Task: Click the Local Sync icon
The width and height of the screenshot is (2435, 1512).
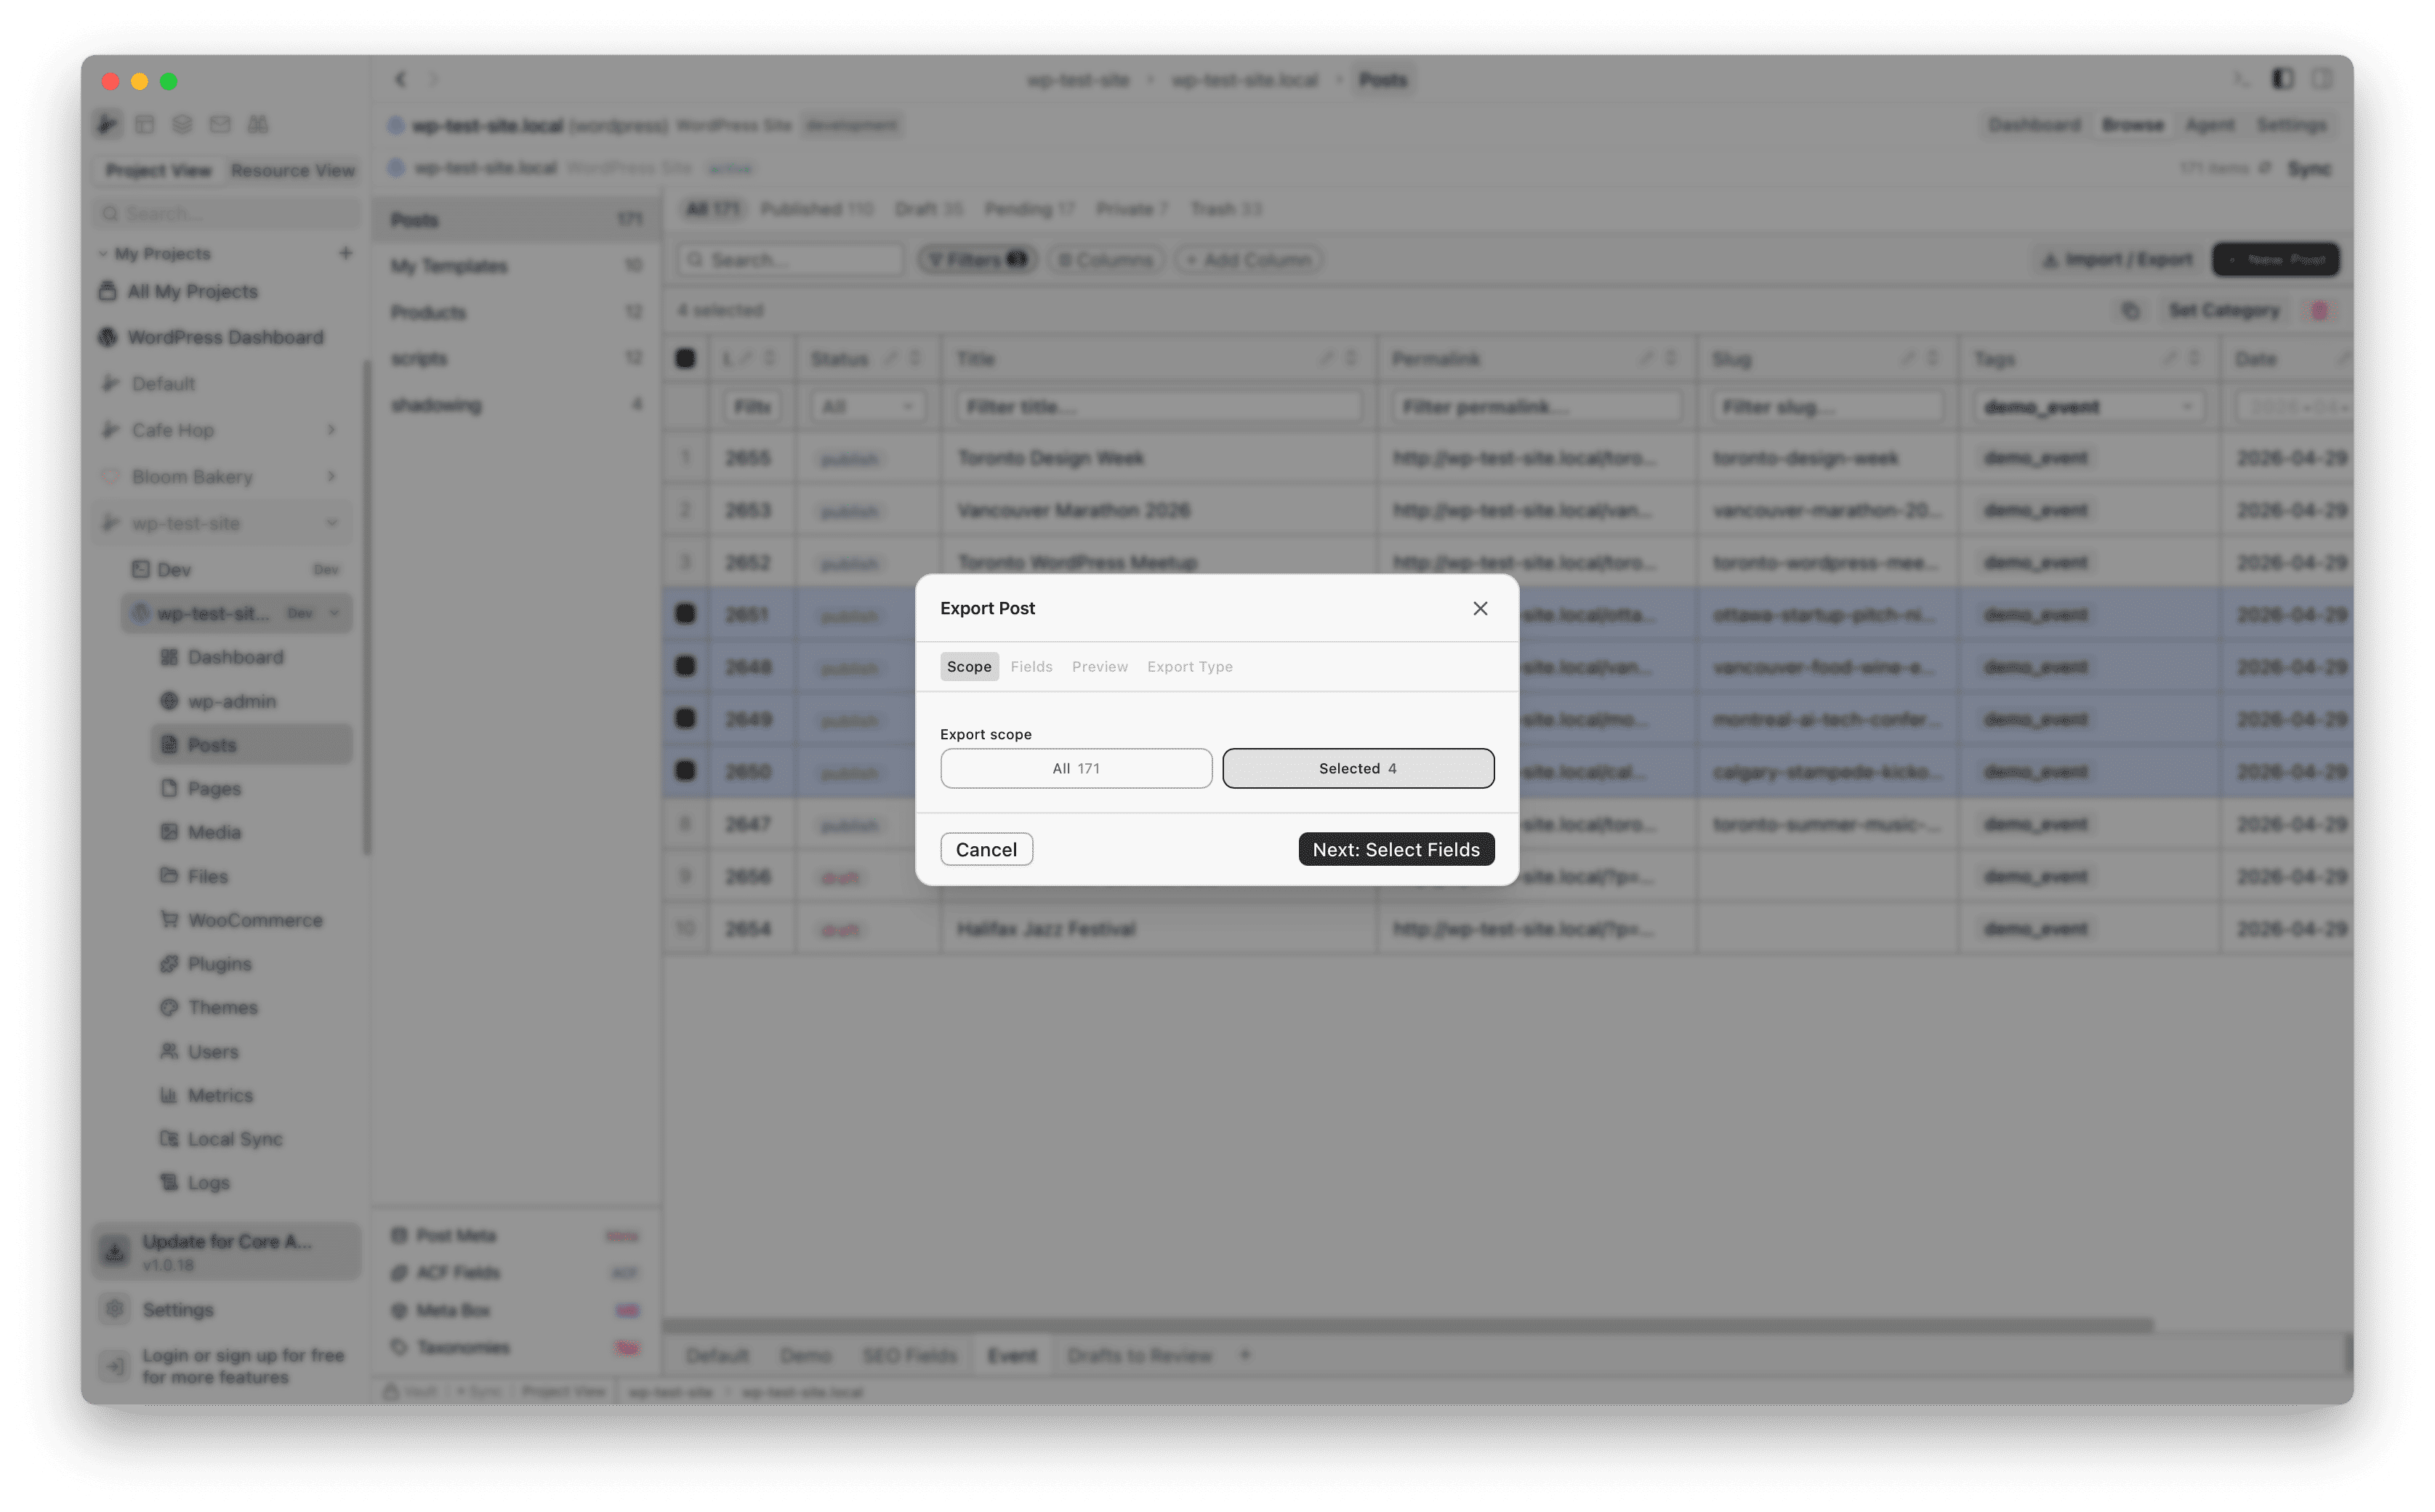Action: (169, 1139)
